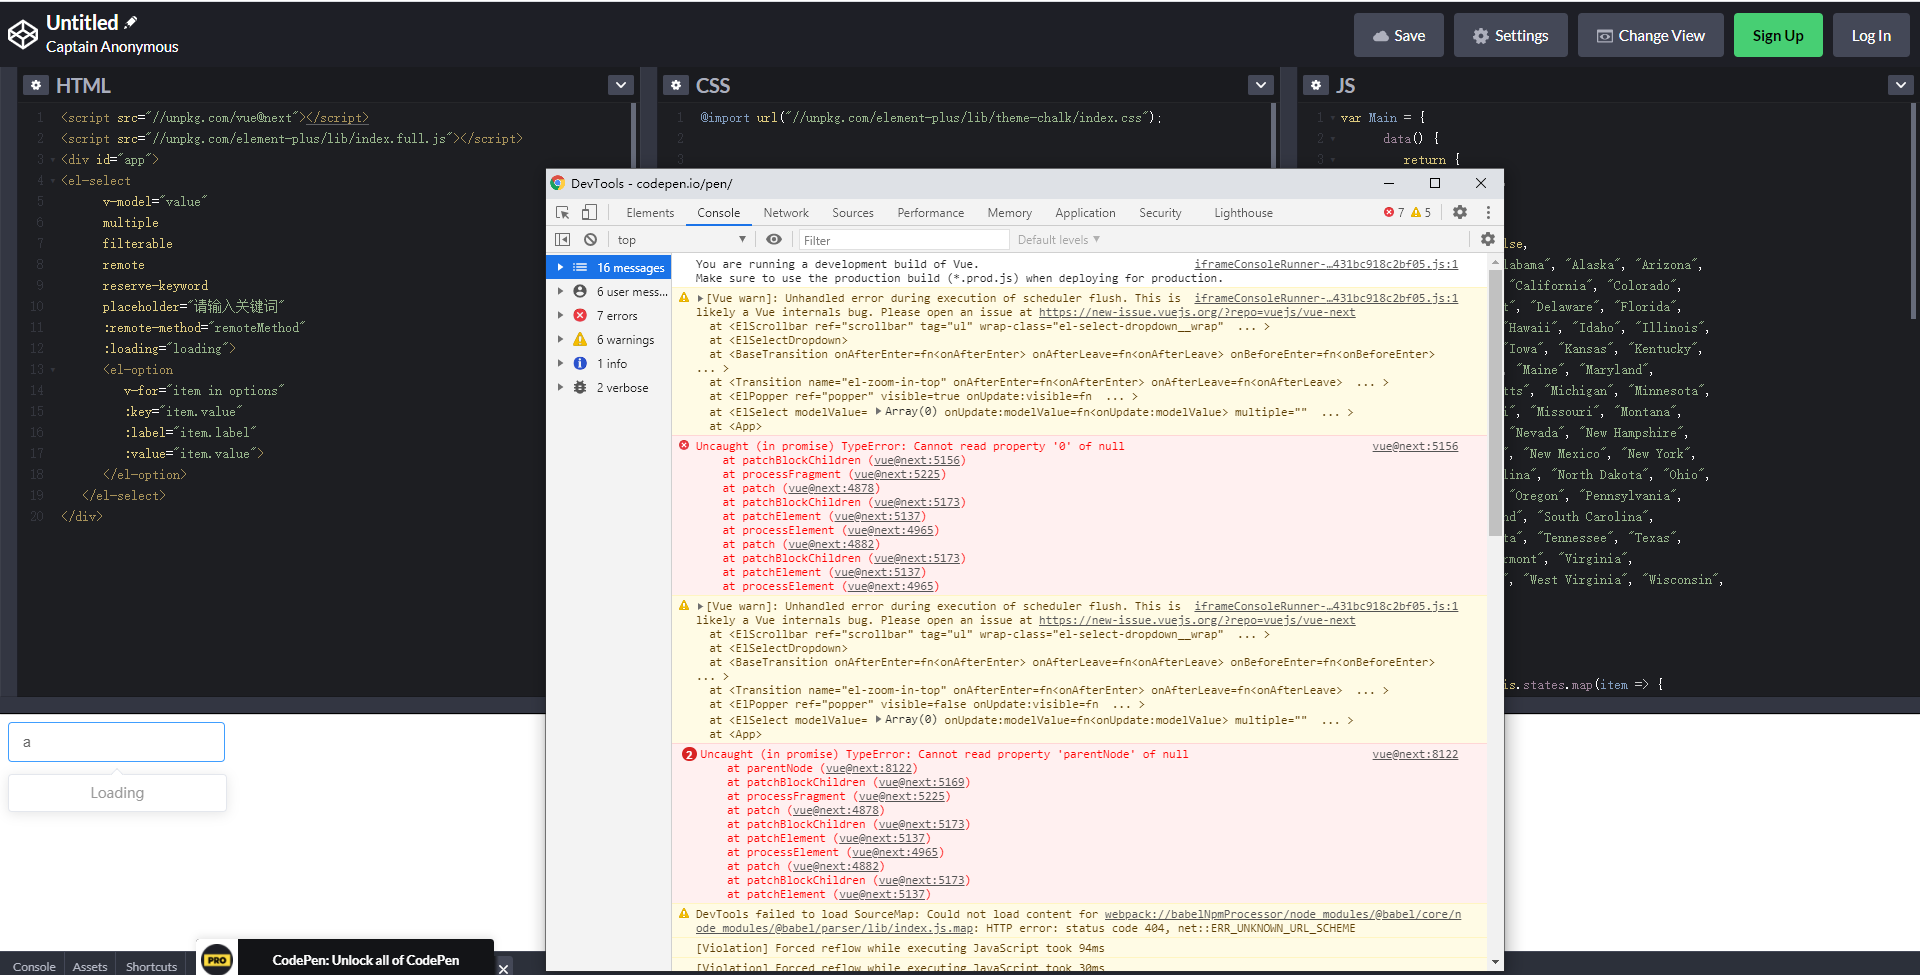
Task: Clear the DevTools console
Action: coord(591,240)
